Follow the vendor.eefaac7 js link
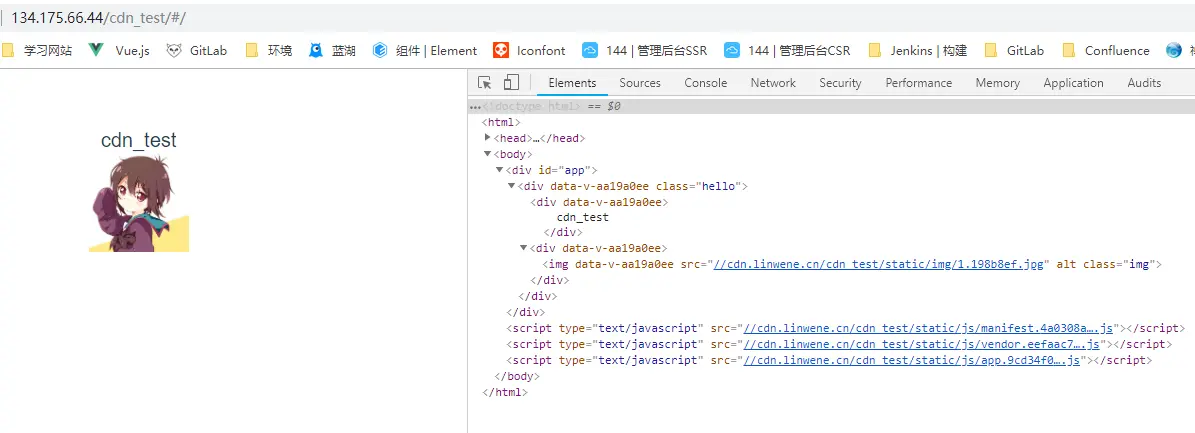Screen dimensions: 1195x433 (921, 345)
